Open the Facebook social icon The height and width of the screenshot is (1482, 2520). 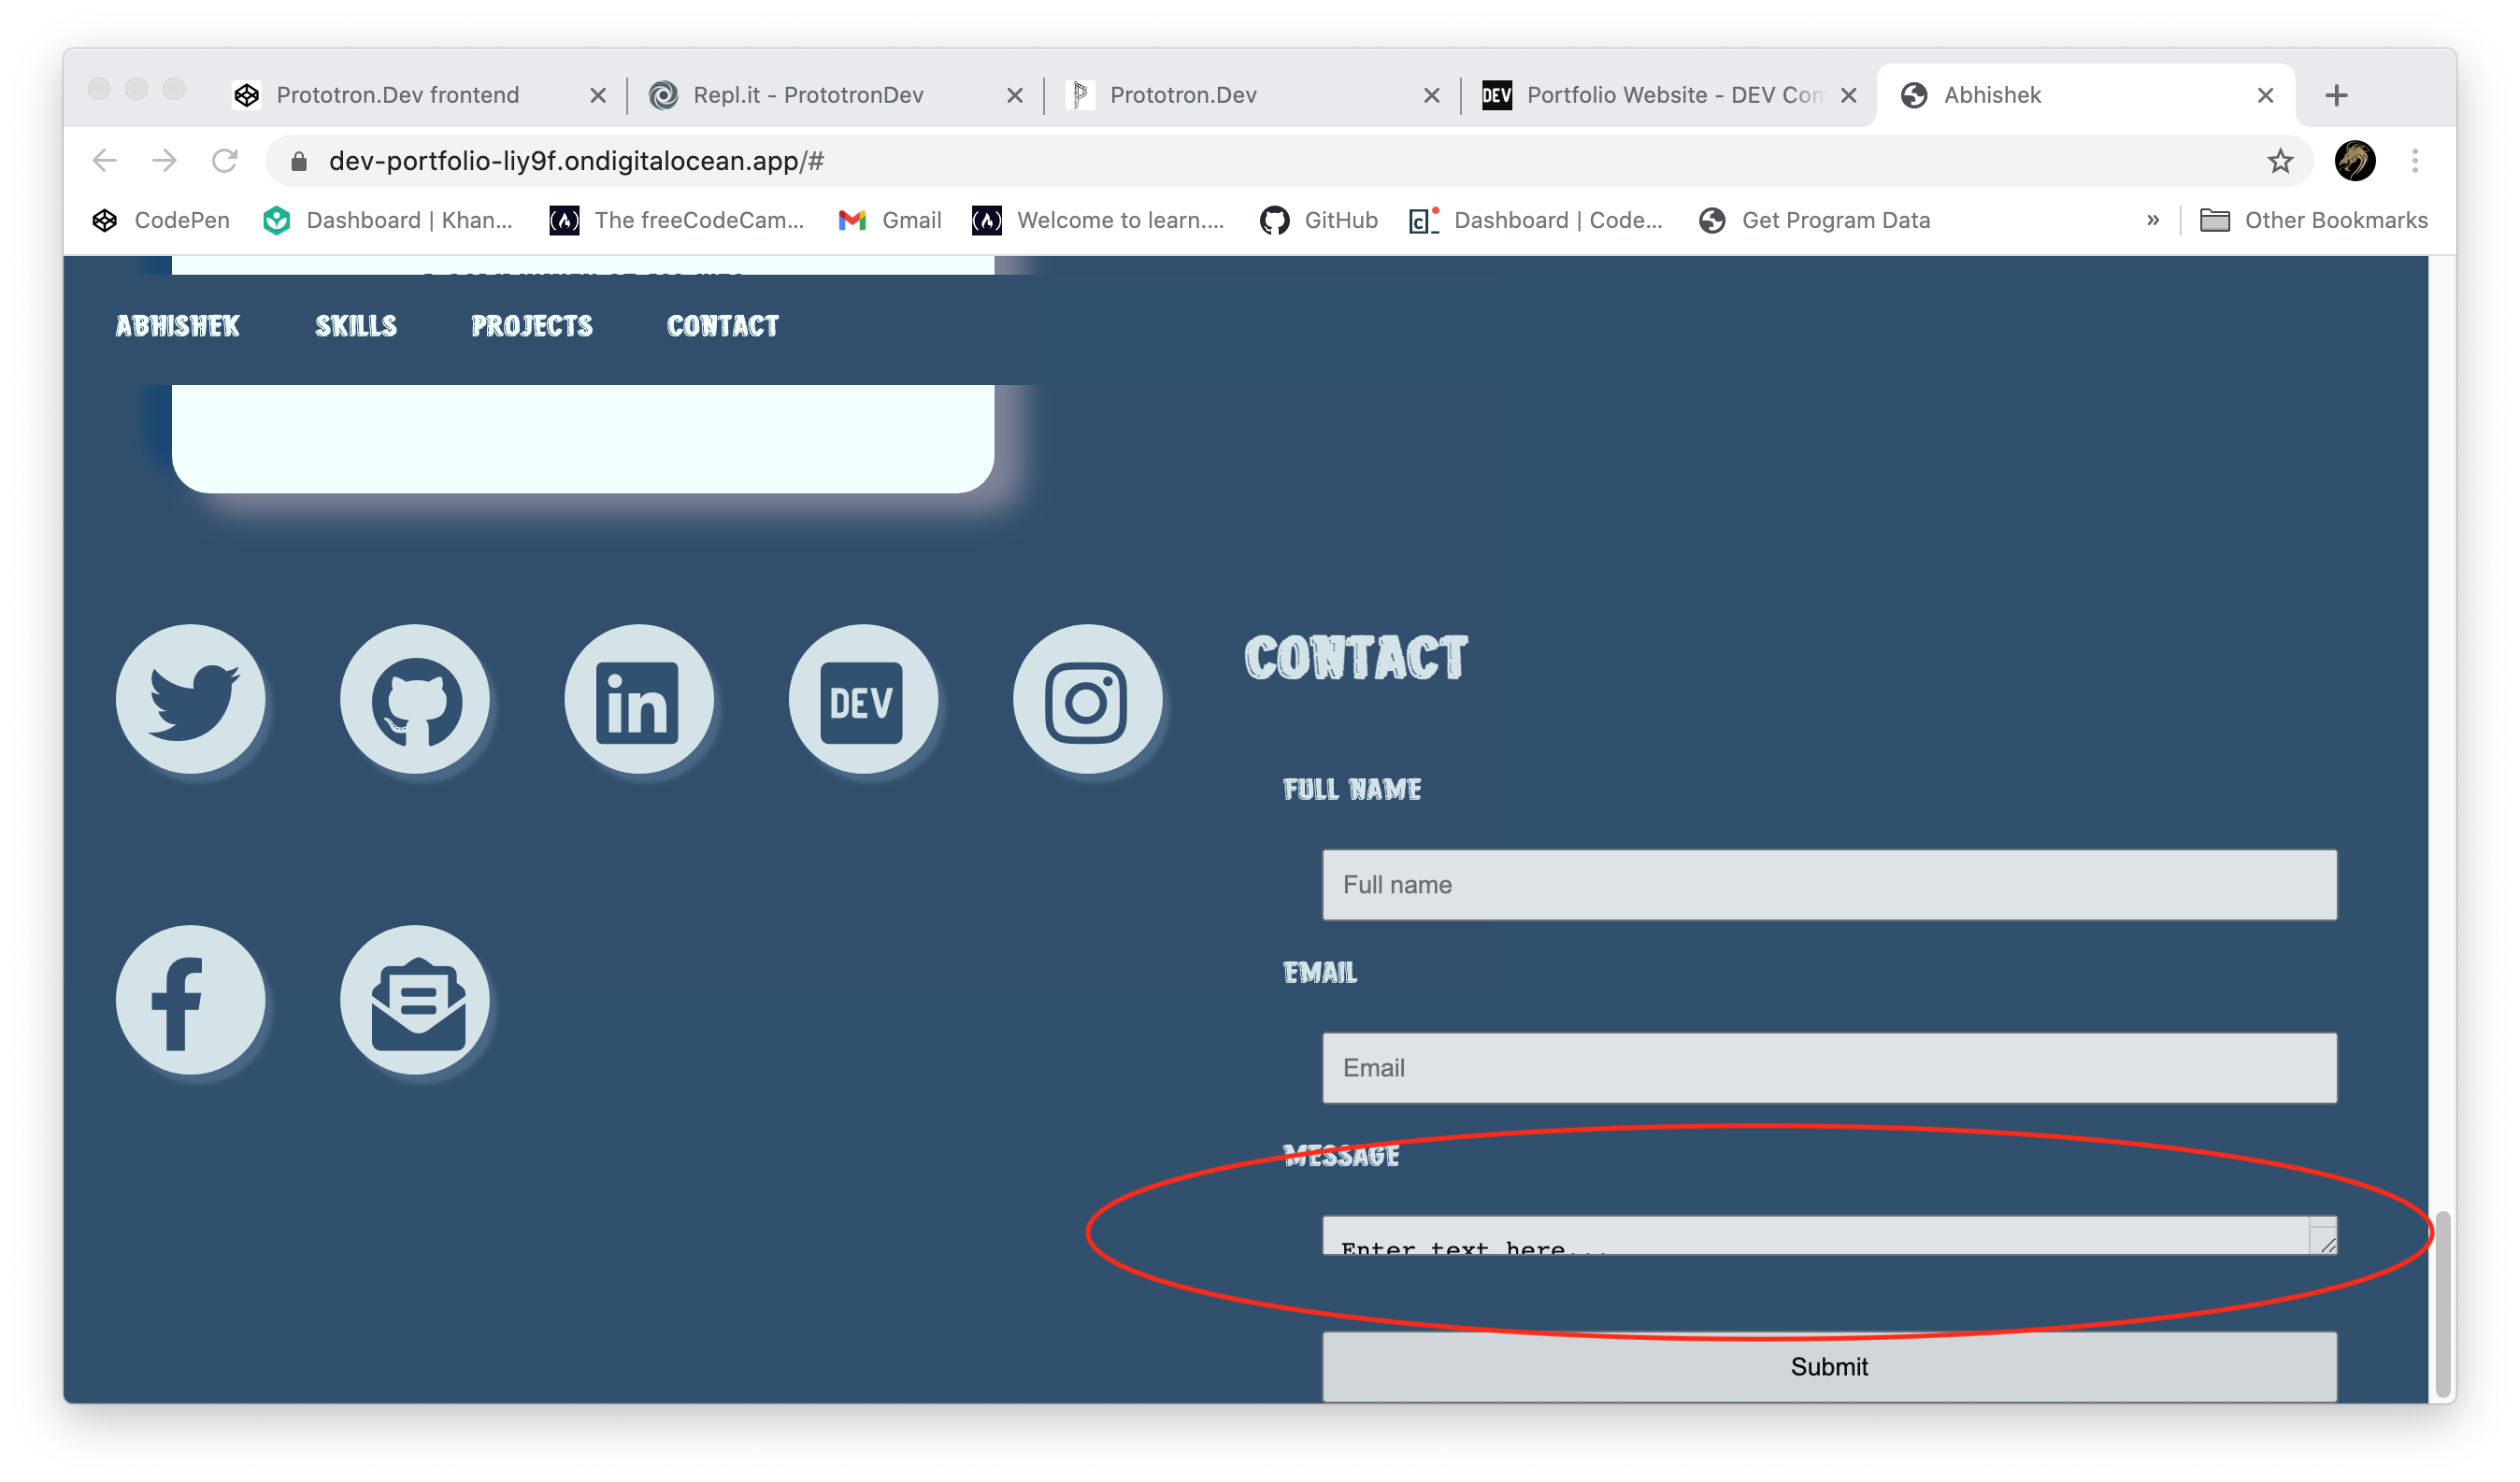coord(190,999)
